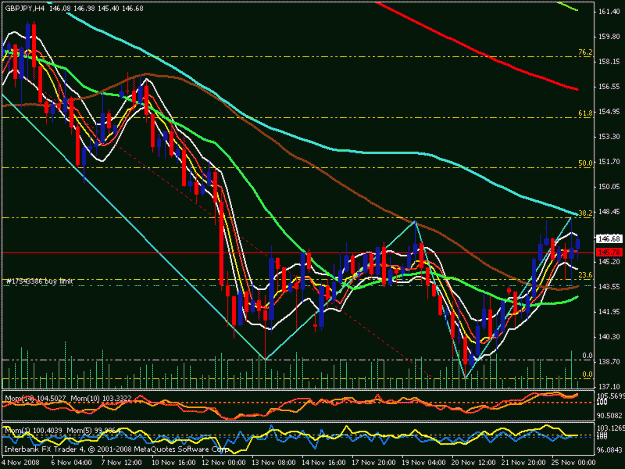This screenshot has width=625, height=469.
Task: Click the Mom(10) 103.3322 indicator label
Action: coord(101,398)
